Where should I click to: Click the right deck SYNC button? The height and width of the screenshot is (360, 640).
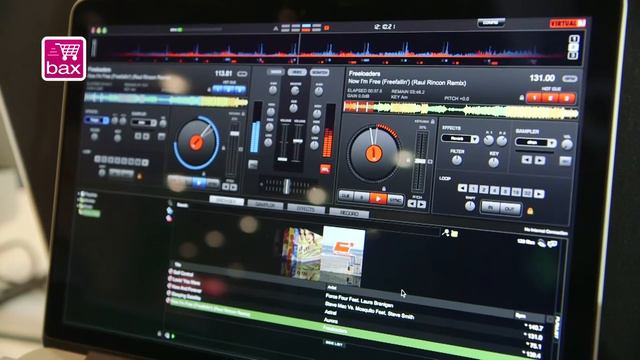pos(395,200)
